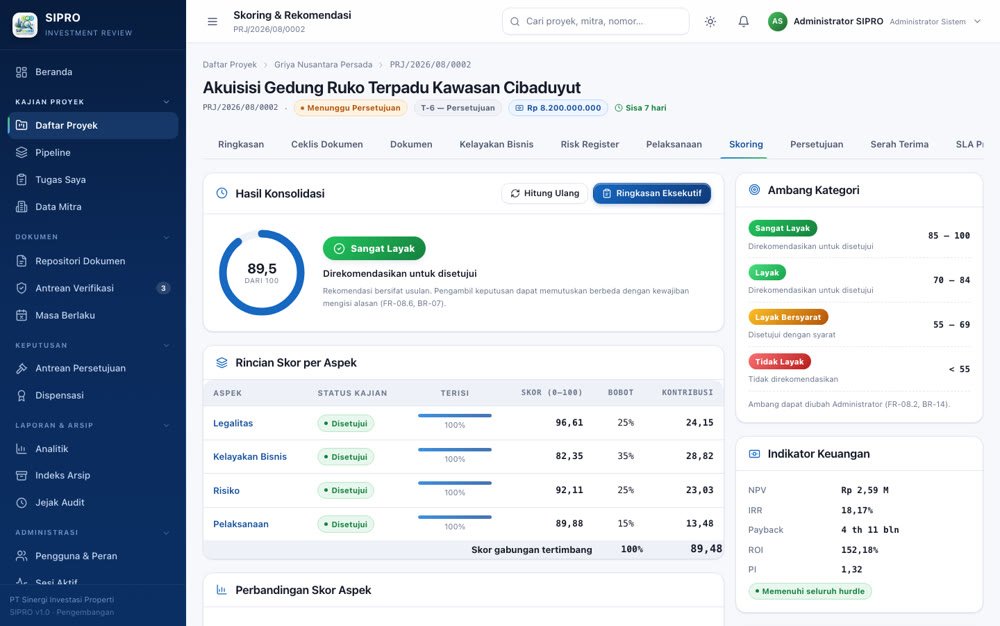Collapse the Administrasi sidebar group

[166, 532]
